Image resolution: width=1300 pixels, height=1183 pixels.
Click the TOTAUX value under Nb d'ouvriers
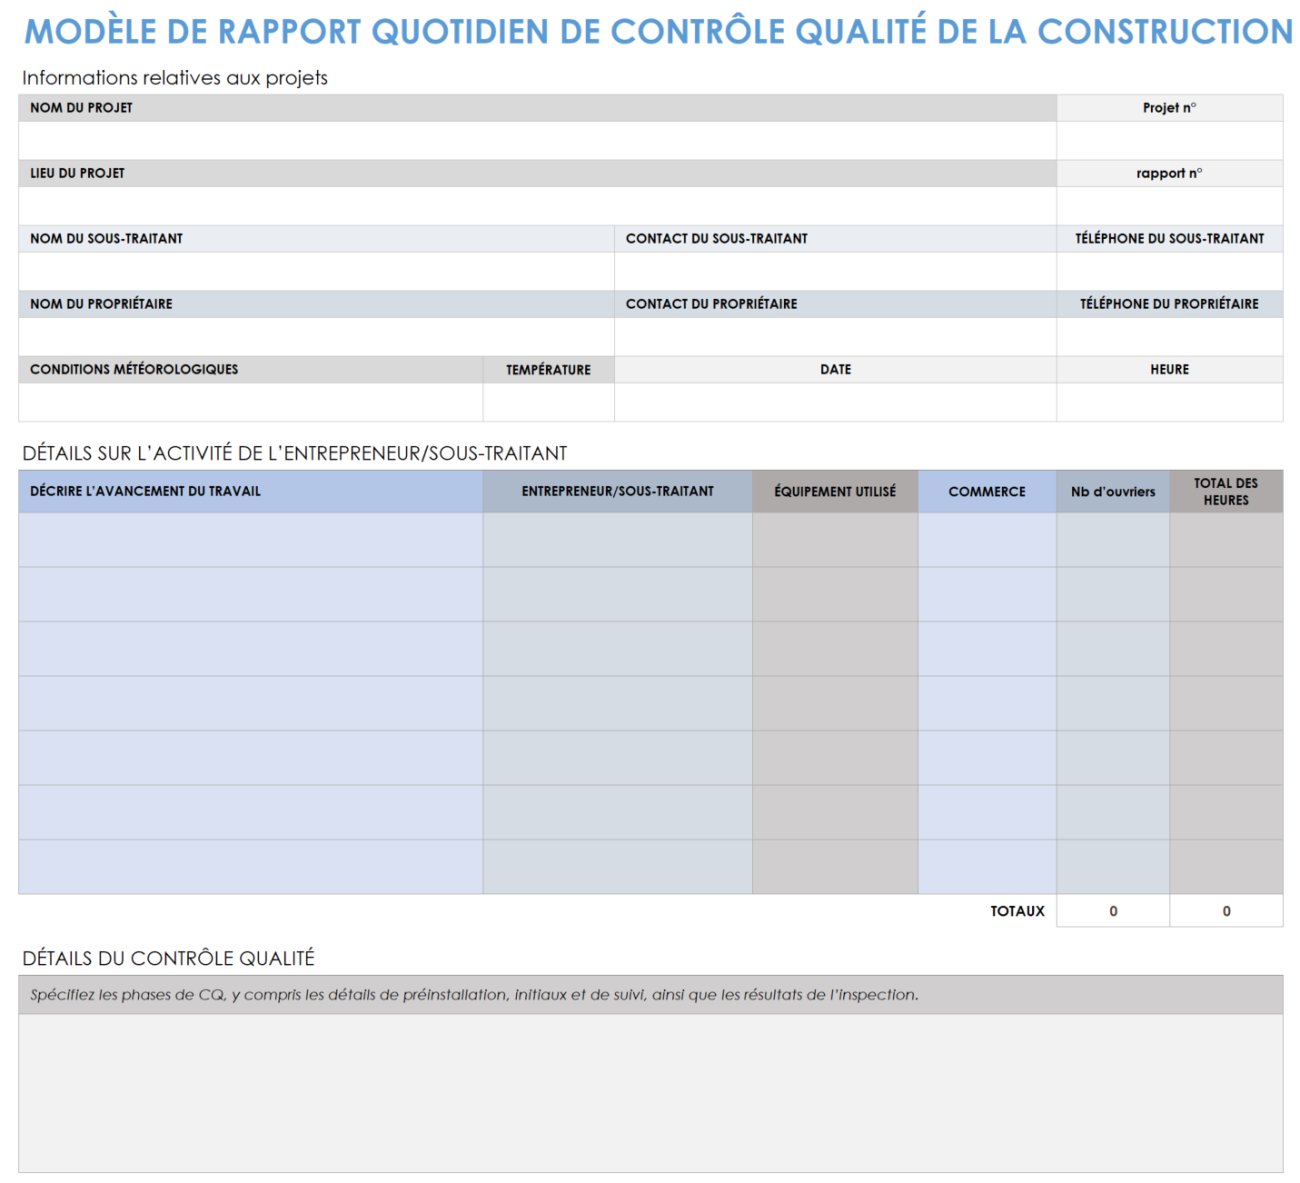(1112, 911)
